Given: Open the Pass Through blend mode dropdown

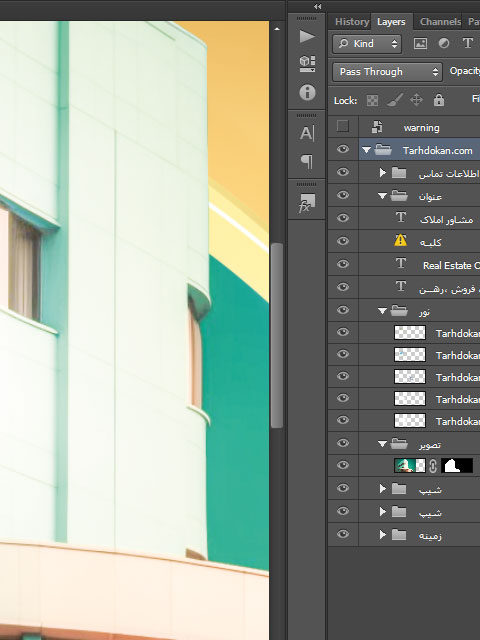Looking at the screenshot, I should click(x=387, y=72).
